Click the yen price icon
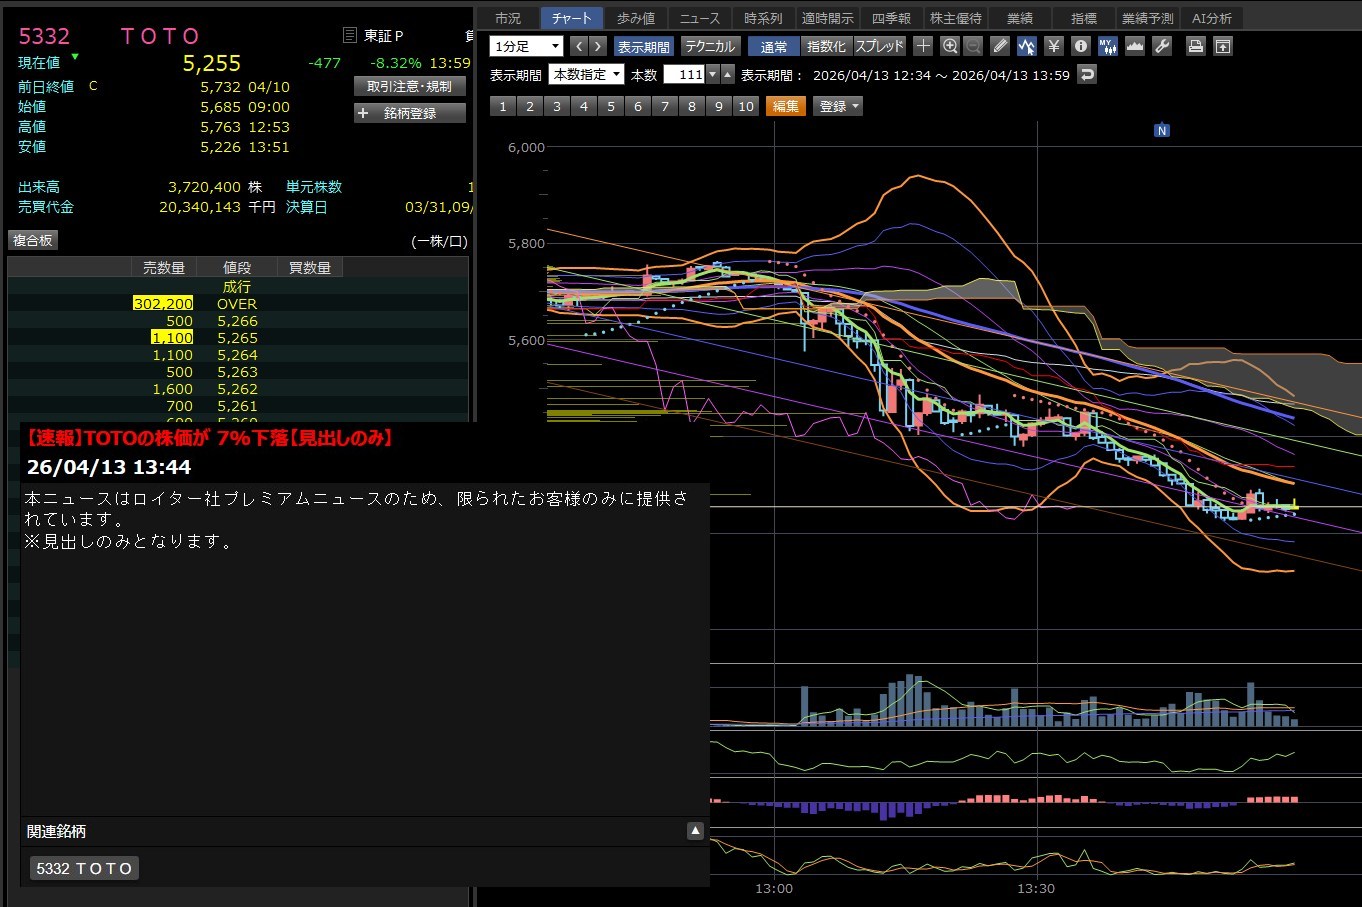Image resolution: width=1362 pixels, height=907 pixels. [x=1054, y=46]
